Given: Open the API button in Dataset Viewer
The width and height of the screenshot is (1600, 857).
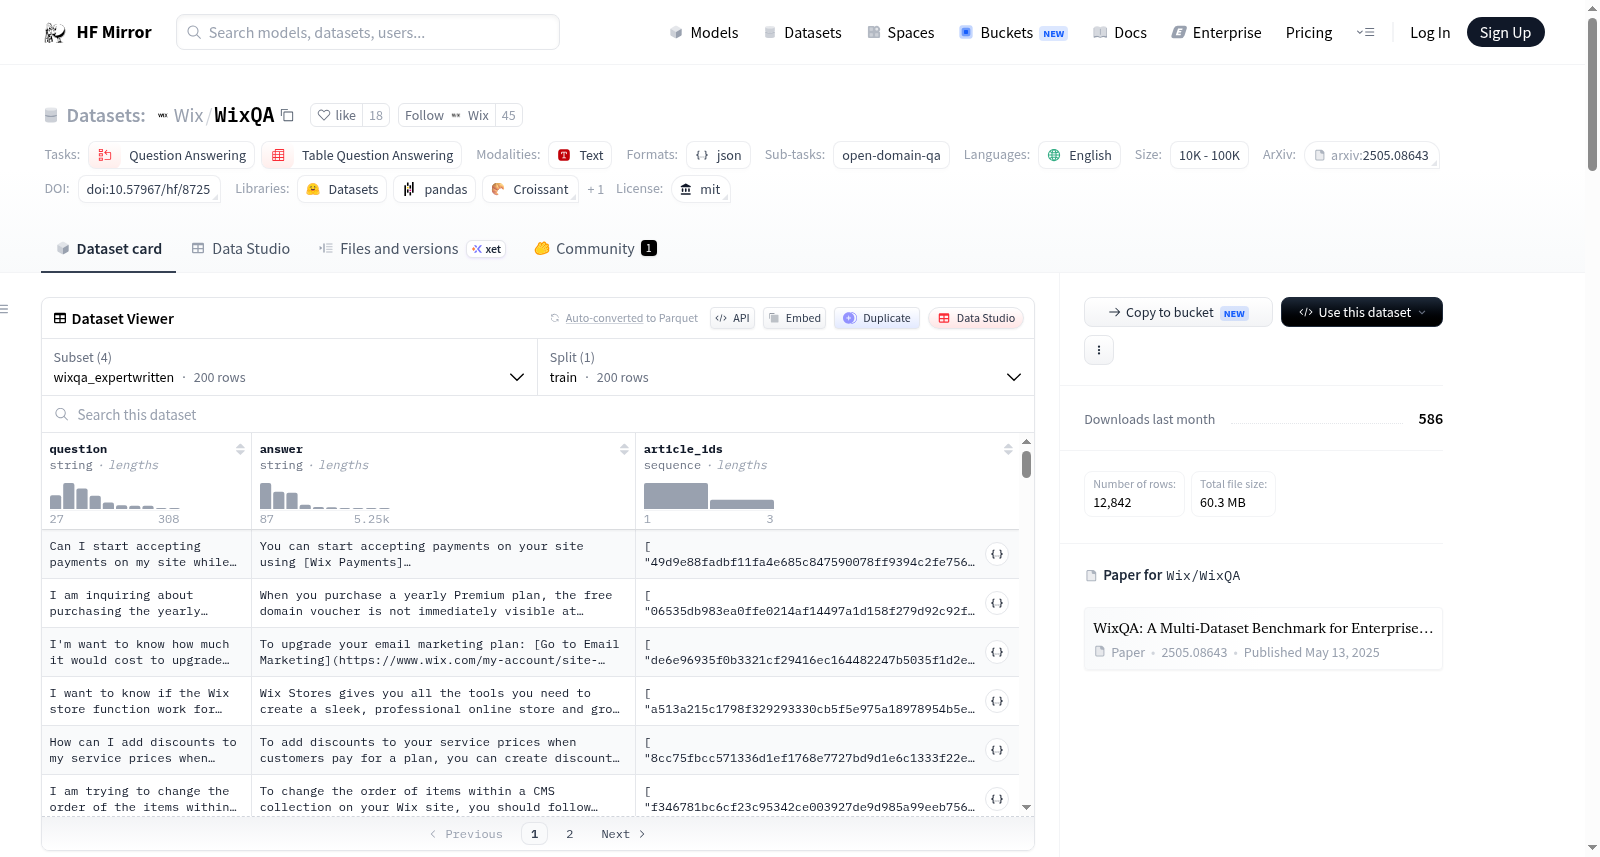Looking at the screenshot, I should pyautogui.click(x=732, y=318).
